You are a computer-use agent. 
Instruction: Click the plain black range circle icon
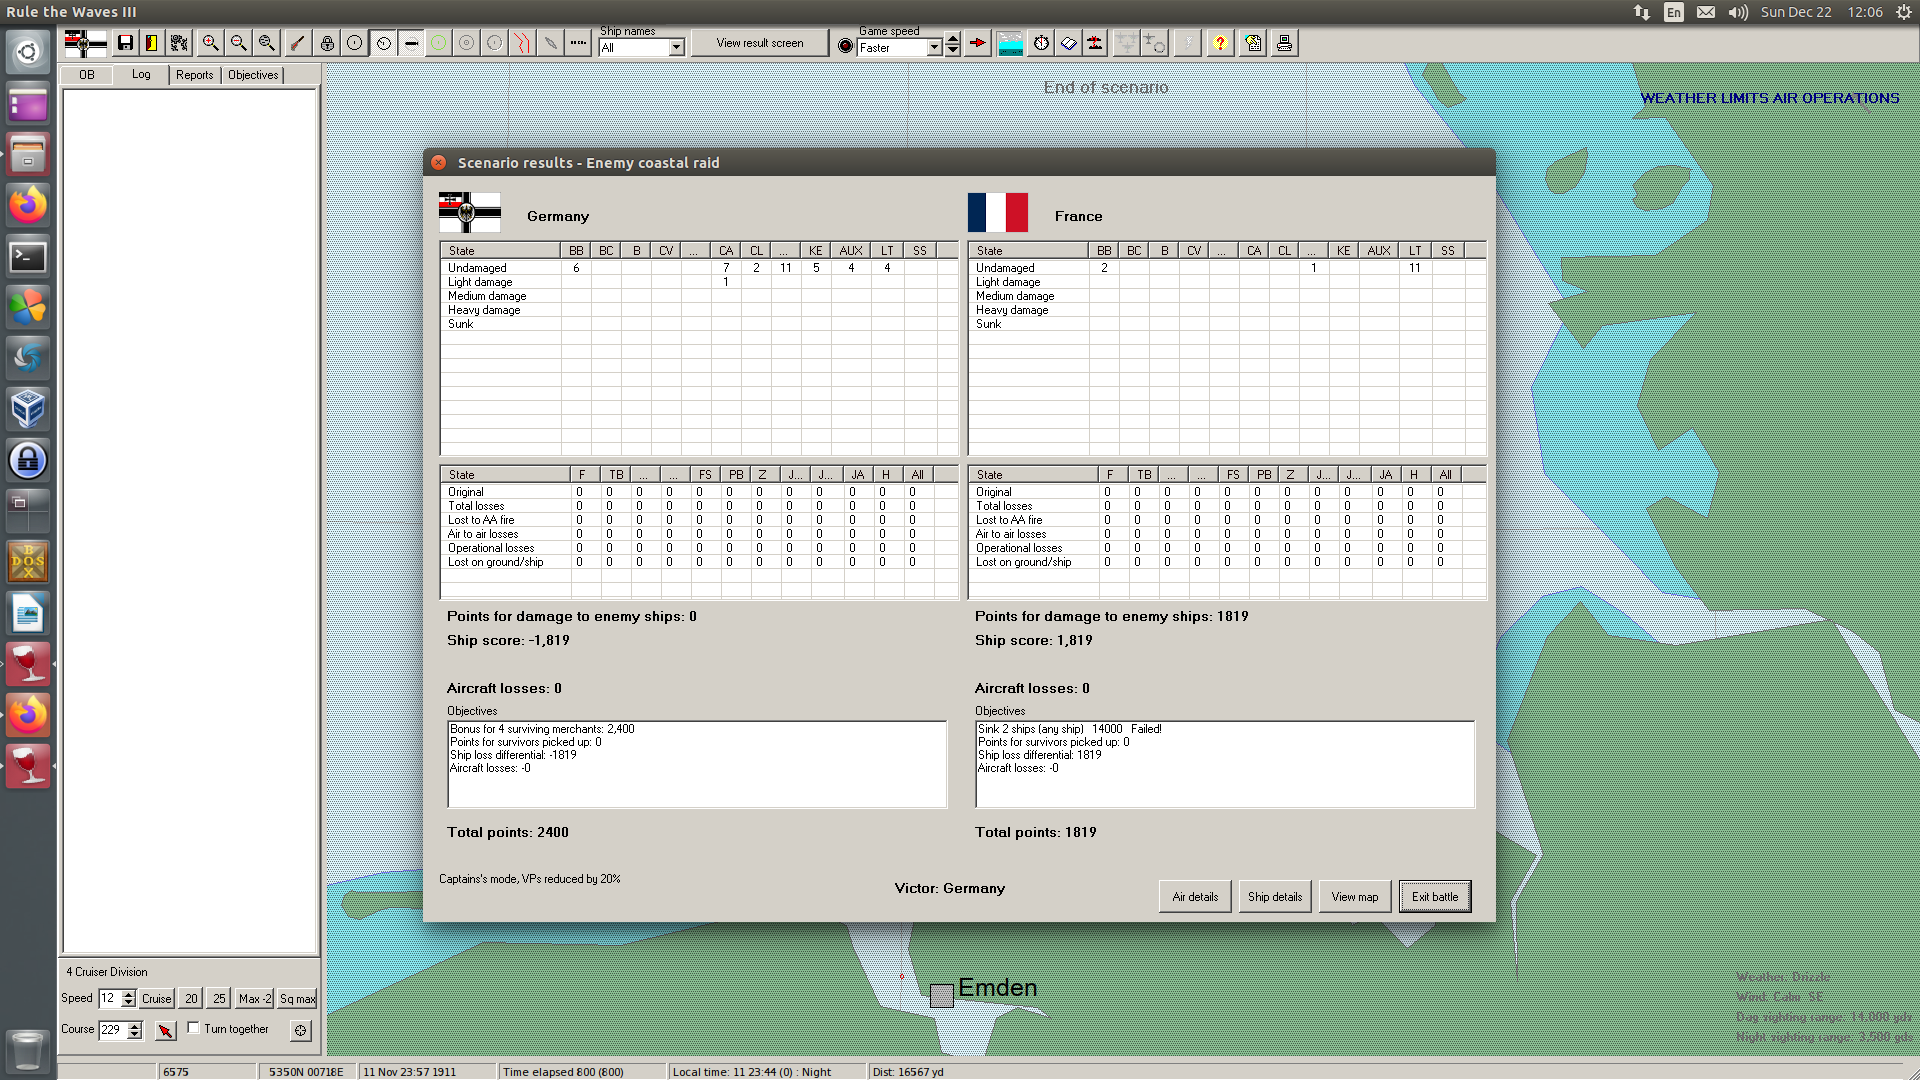point(355,43)
